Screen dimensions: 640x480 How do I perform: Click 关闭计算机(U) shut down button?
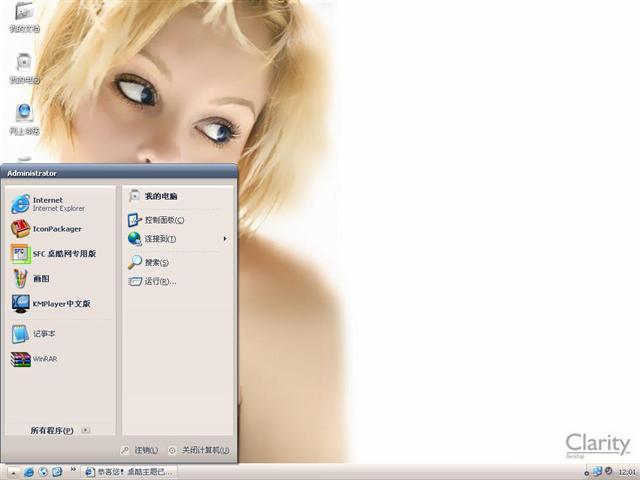(200, 450)
